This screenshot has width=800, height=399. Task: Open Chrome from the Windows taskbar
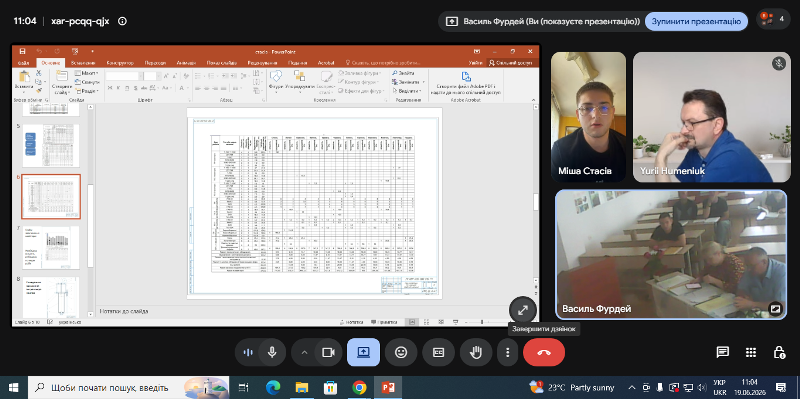(x=359, y=388)
